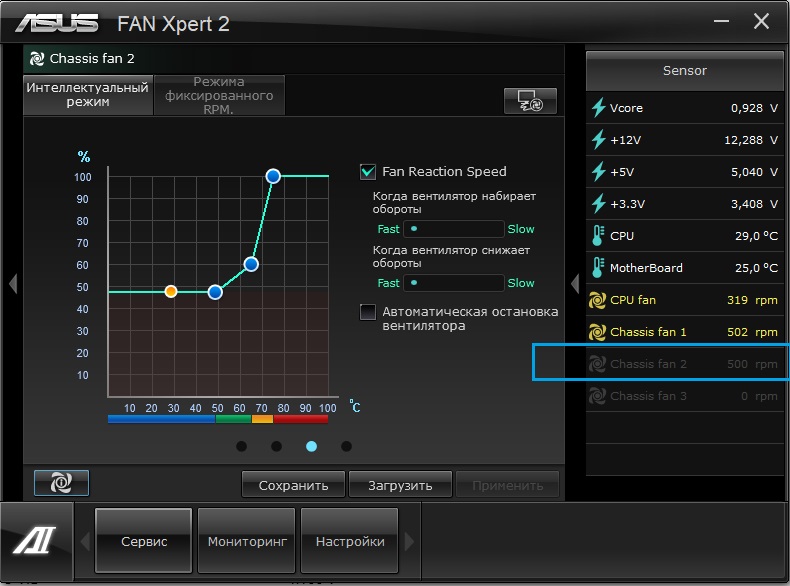Viewport: 790px width, 586px height.
Task: Click the ASUS logo in title bar
Action: coord(56,23)
